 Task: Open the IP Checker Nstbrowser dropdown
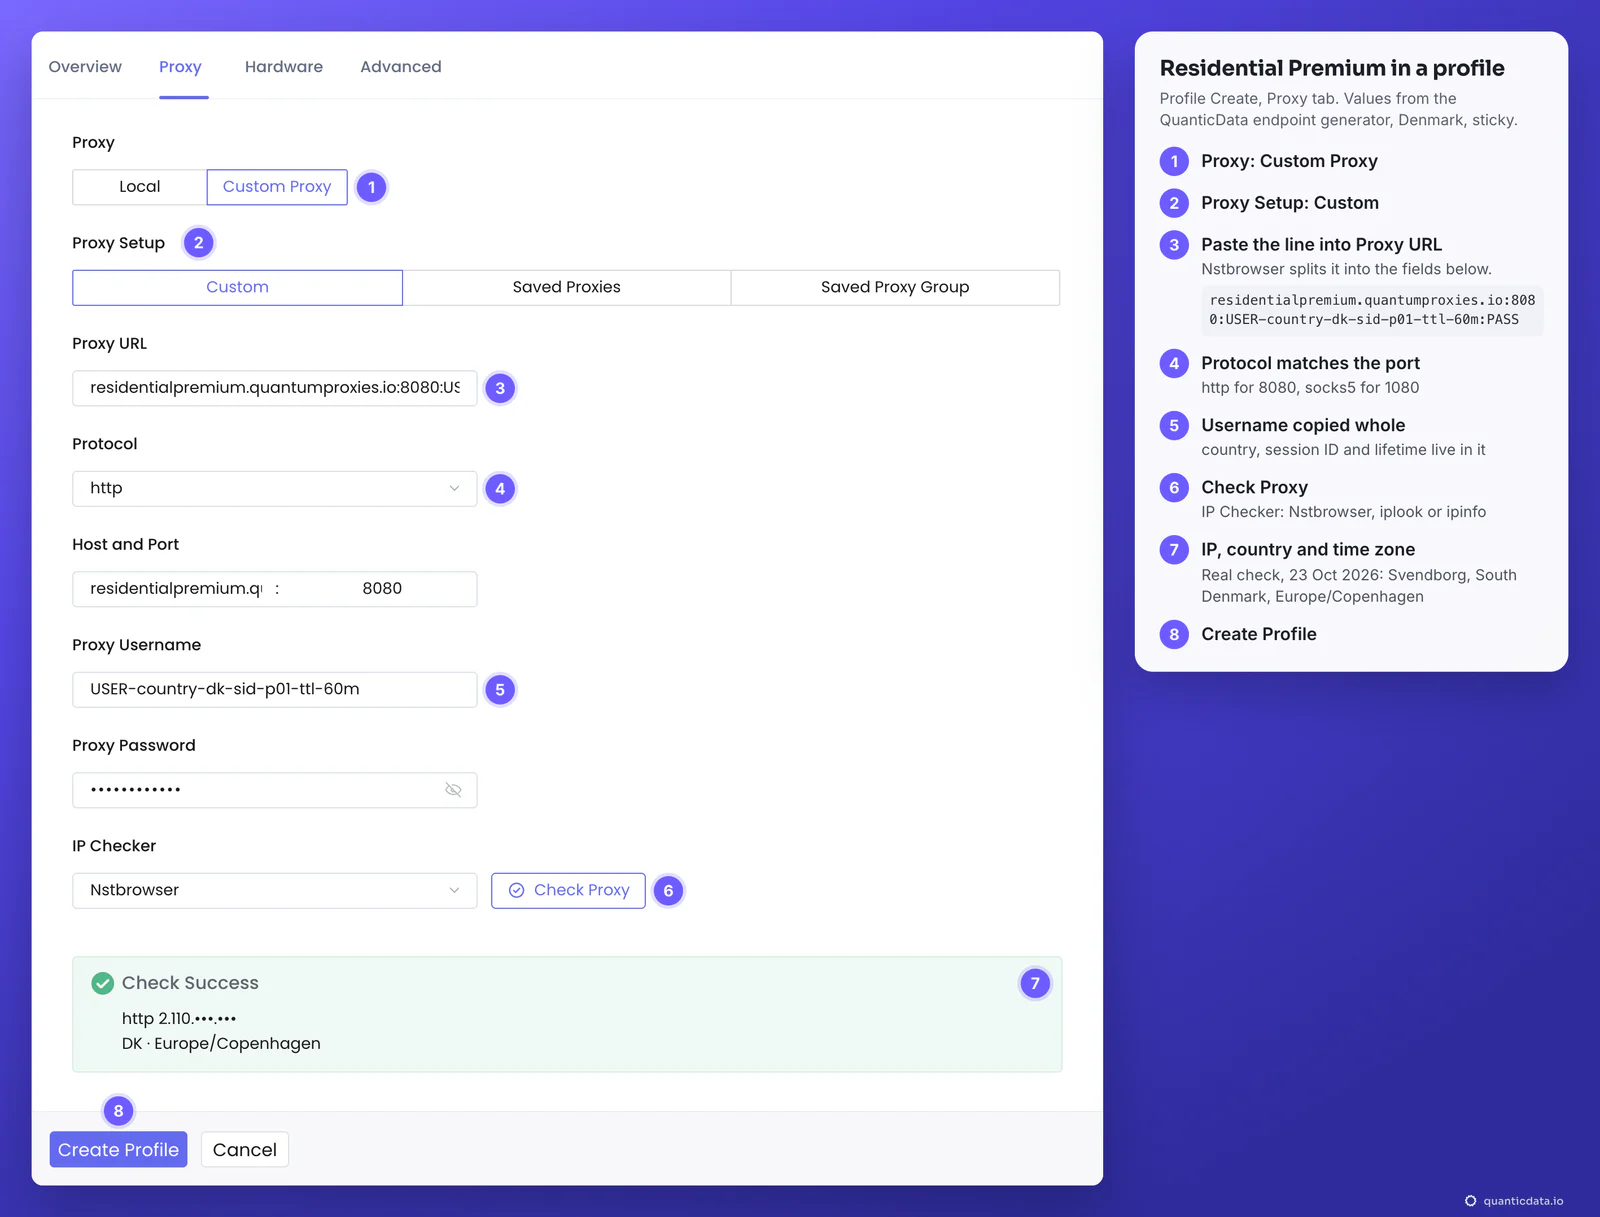tap(275, 890)
